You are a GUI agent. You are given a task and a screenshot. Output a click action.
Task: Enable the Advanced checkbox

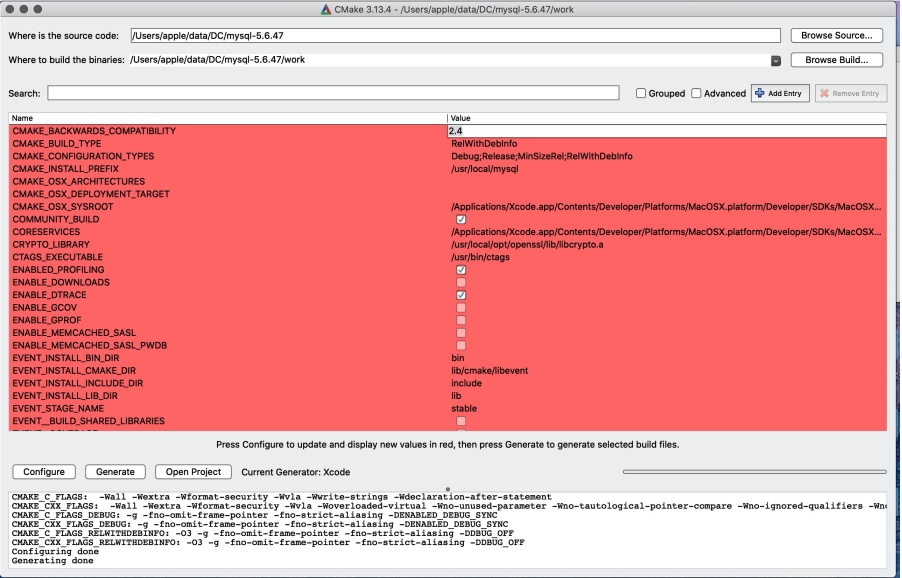[x=696, y=93]
